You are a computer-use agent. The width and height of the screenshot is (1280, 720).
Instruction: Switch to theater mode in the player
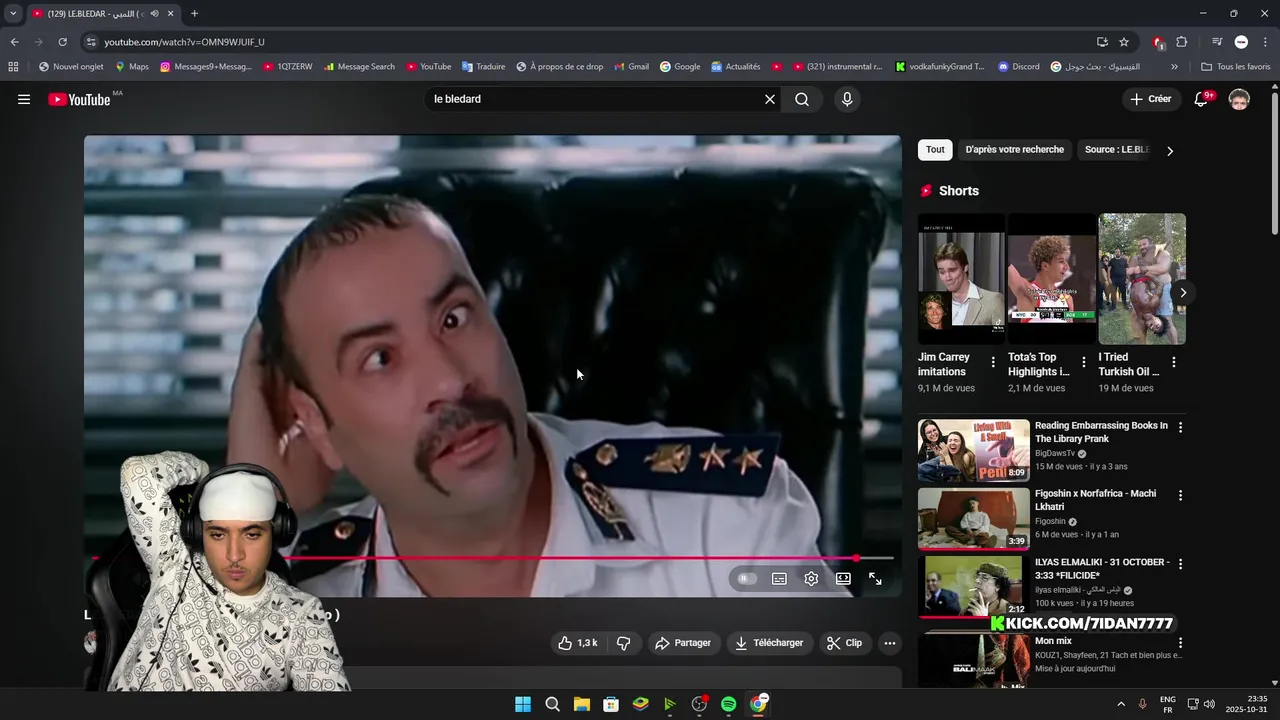[843, 579]
